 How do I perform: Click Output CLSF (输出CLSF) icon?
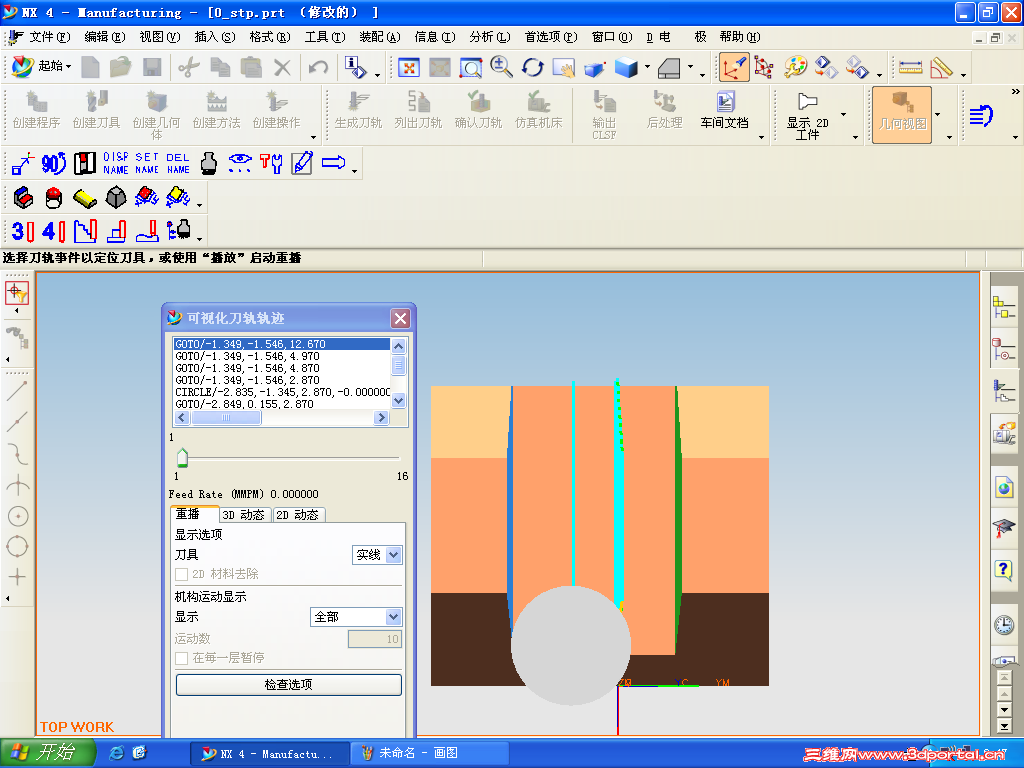click(604, 115)
